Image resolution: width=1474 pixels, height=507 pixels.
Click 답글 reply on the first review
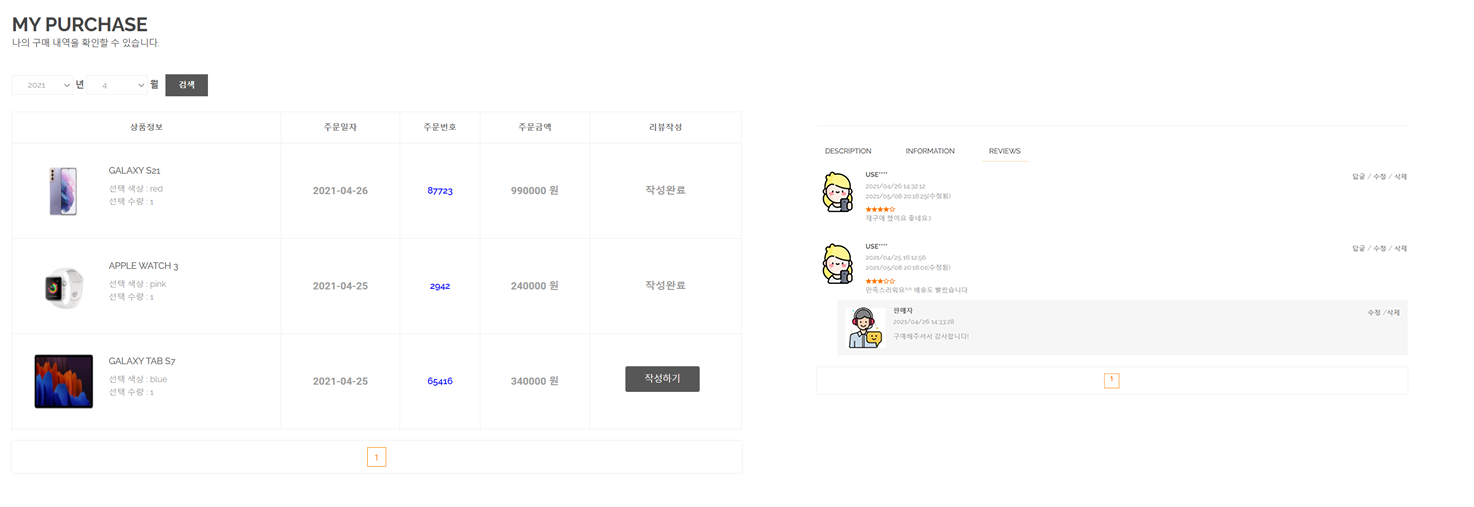tap(1358, 176)
